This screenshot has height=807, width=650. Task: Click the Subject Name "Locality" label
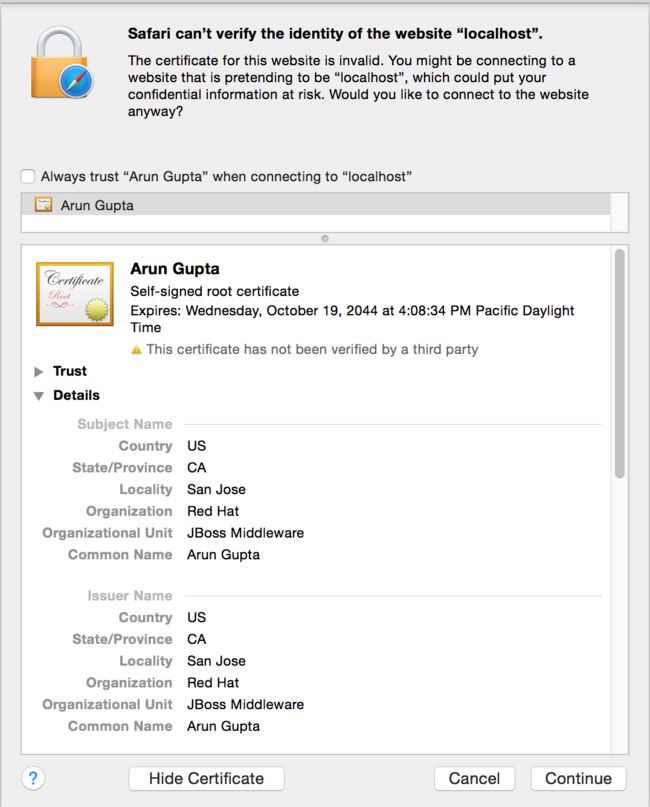click(146, 489)
